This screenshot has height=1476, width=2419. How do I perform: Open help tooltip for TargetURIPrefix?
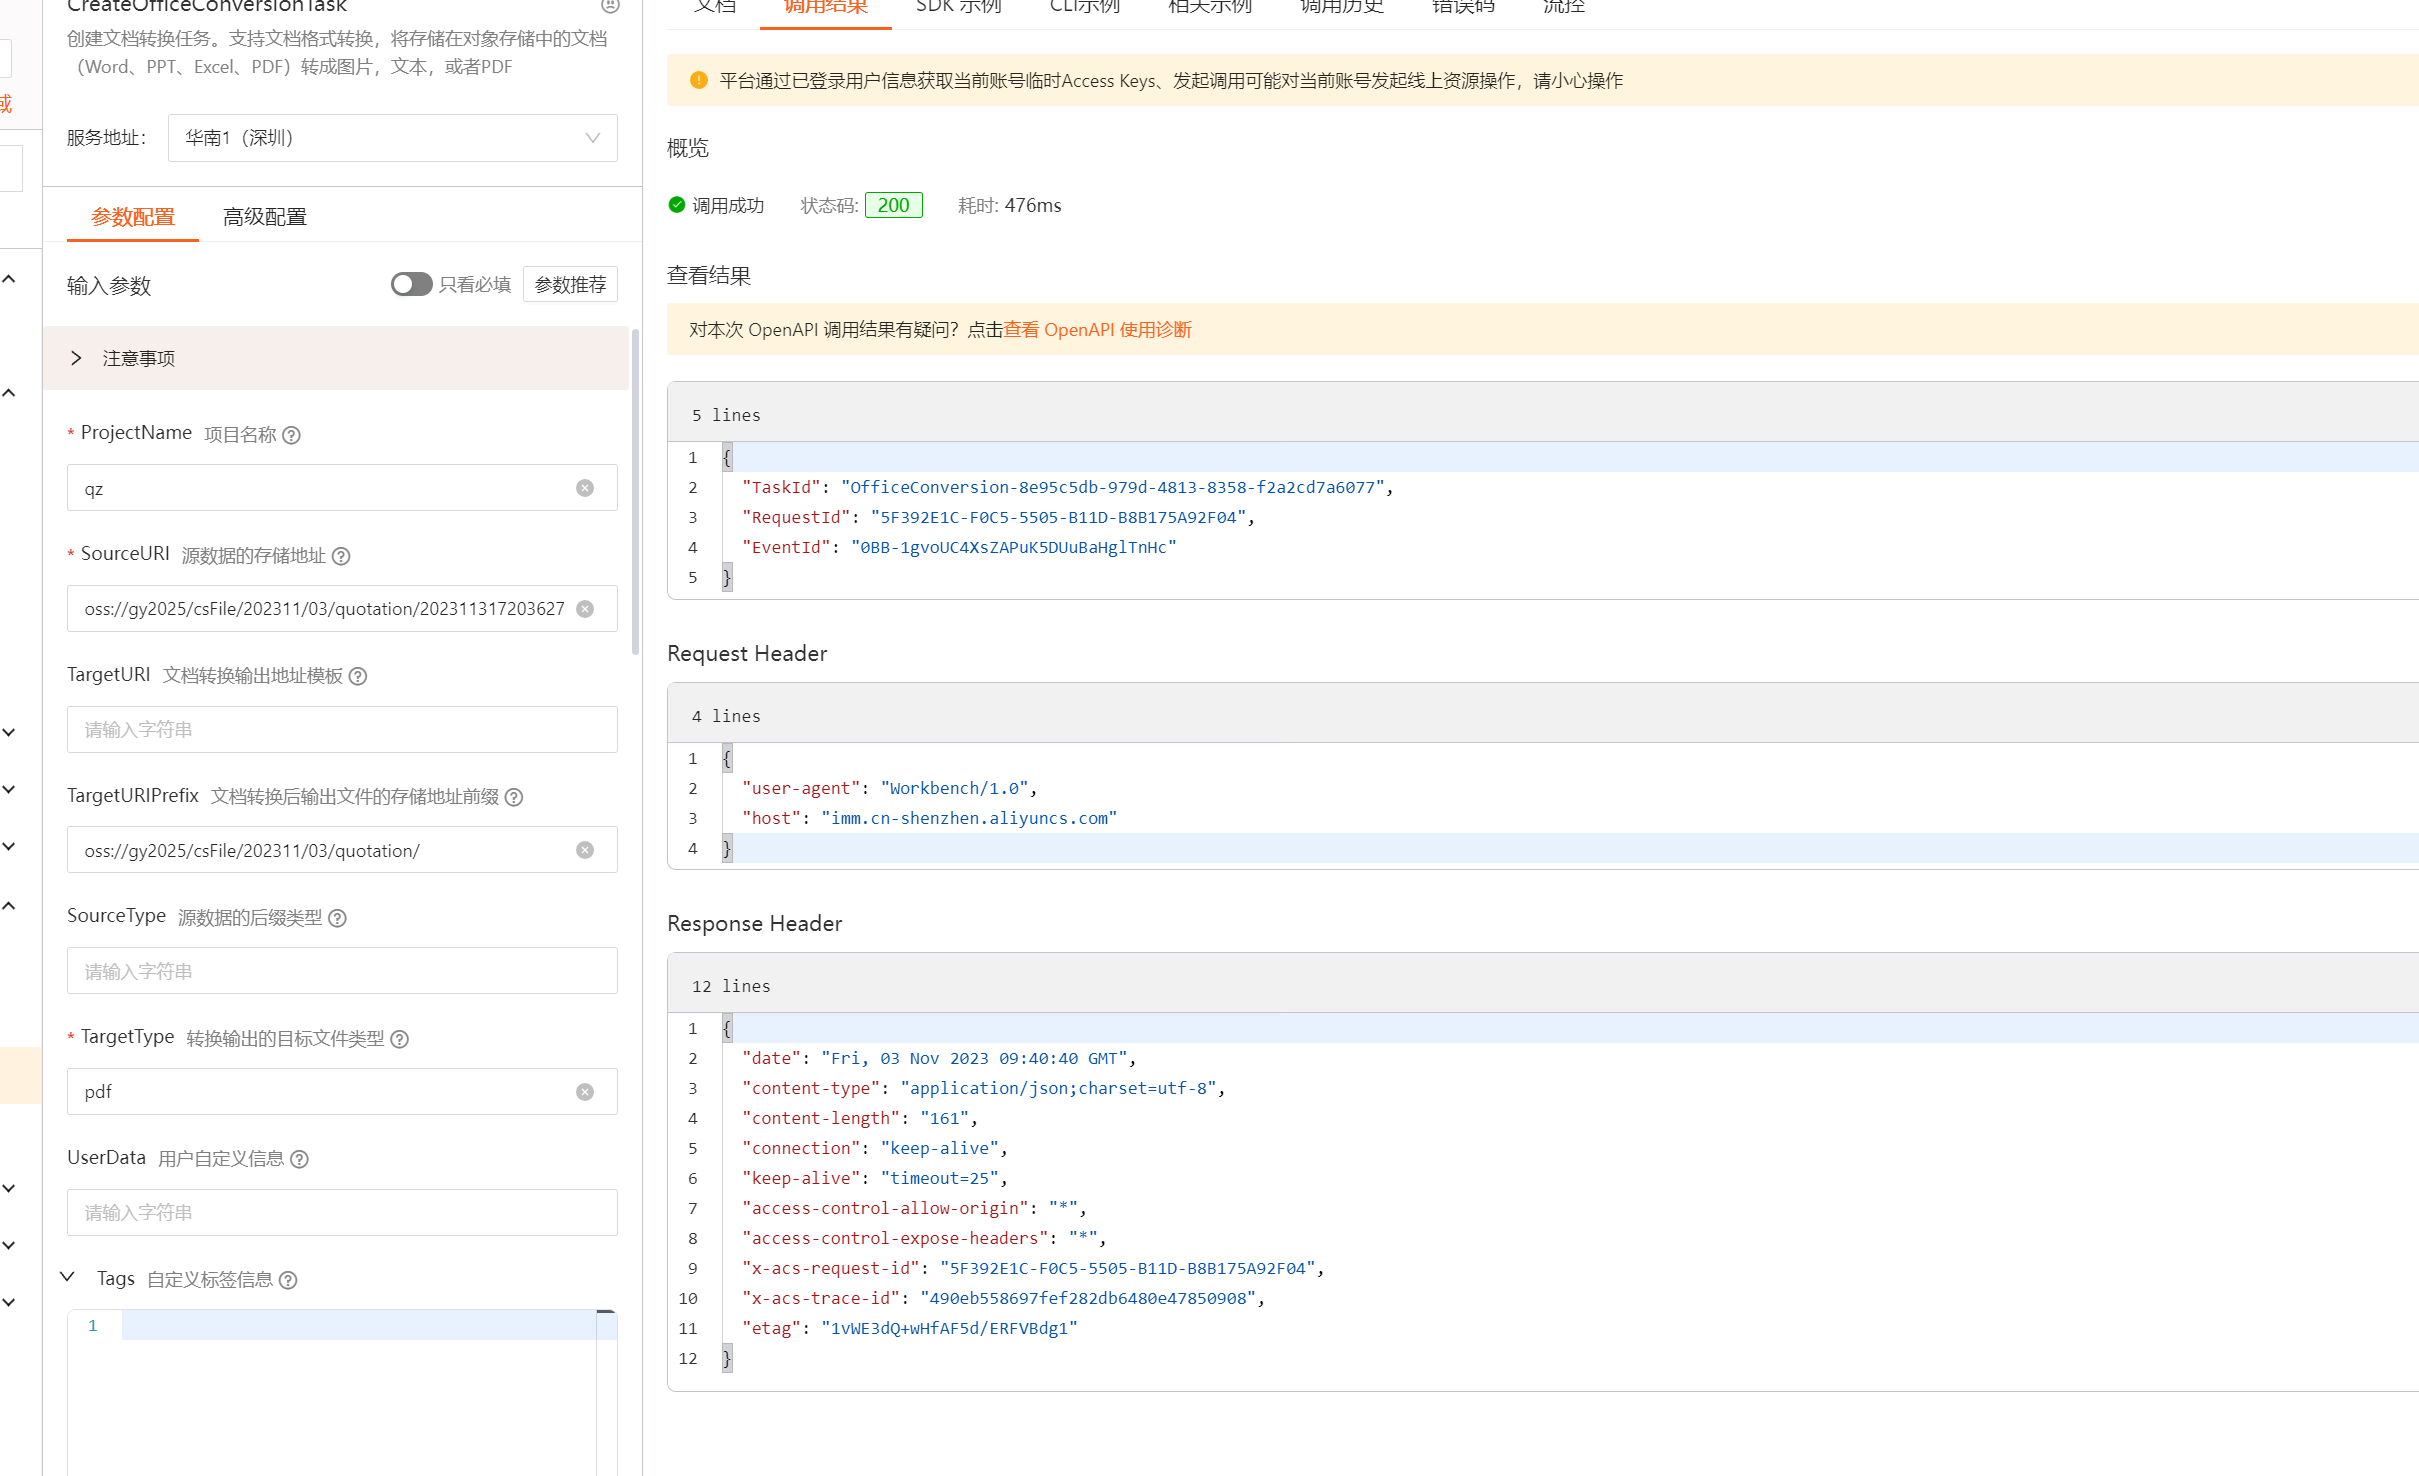514,797
